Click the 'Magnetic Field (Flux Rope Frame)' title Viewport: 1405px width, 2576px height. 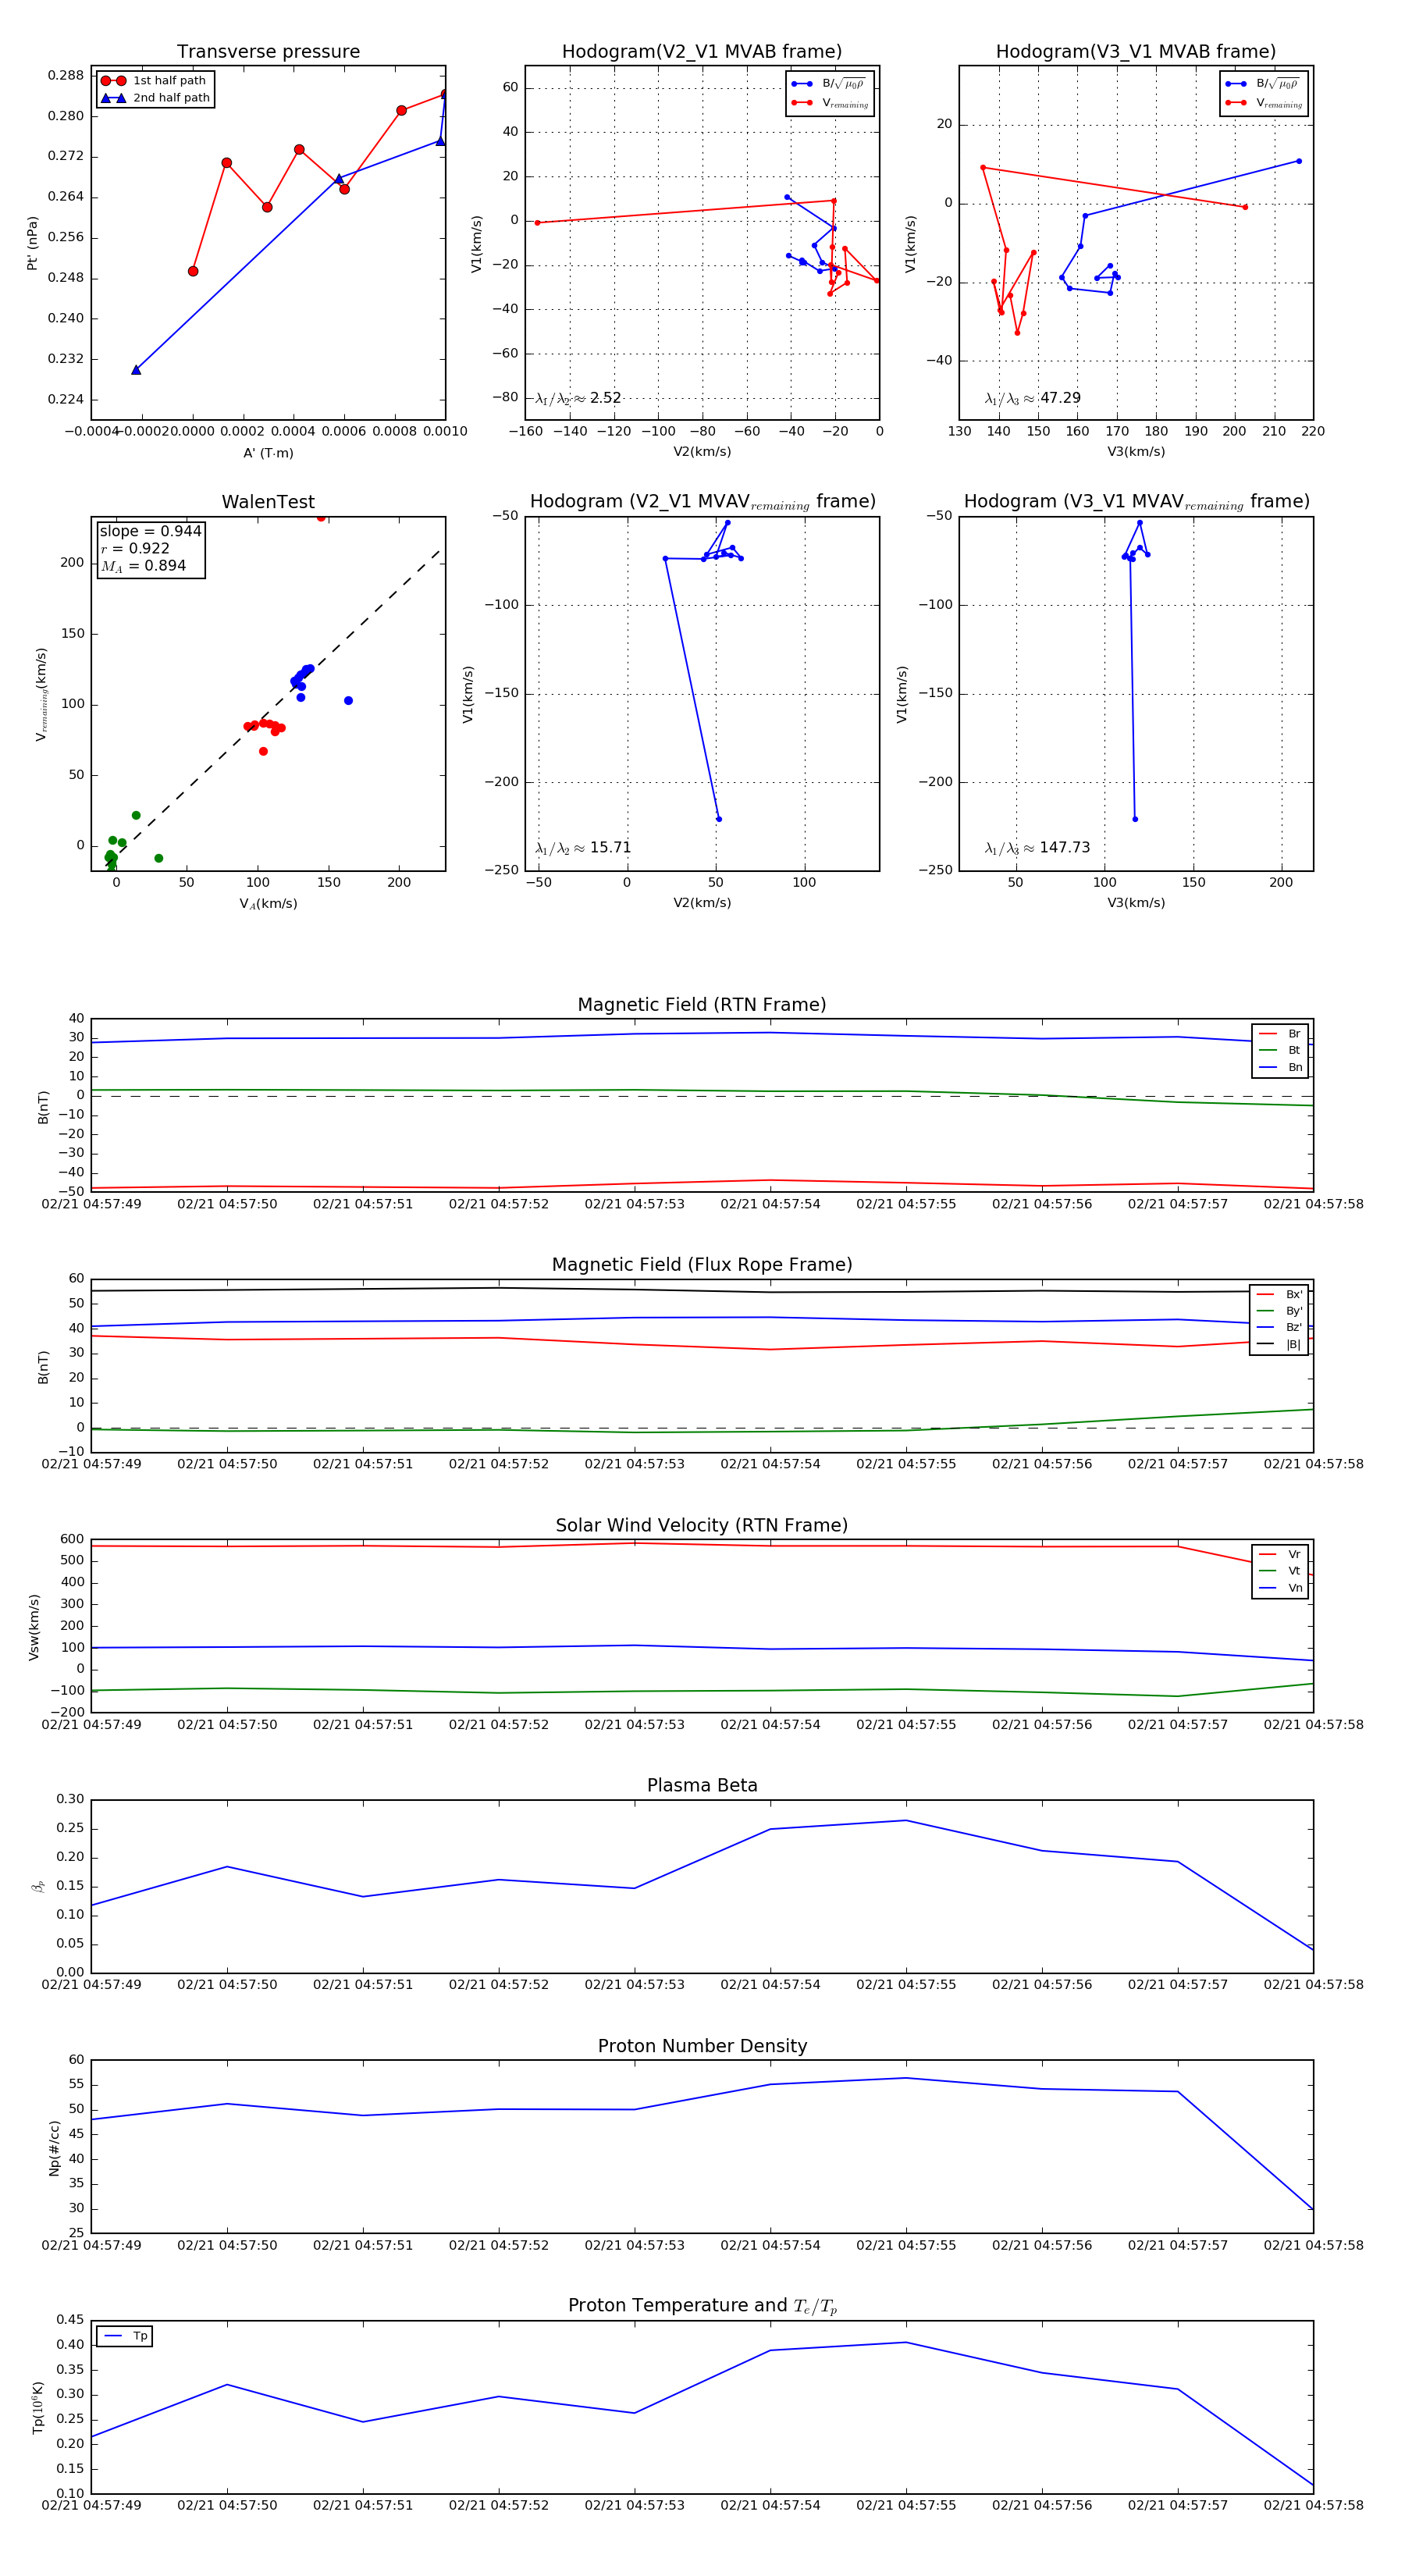point(702,1265)
